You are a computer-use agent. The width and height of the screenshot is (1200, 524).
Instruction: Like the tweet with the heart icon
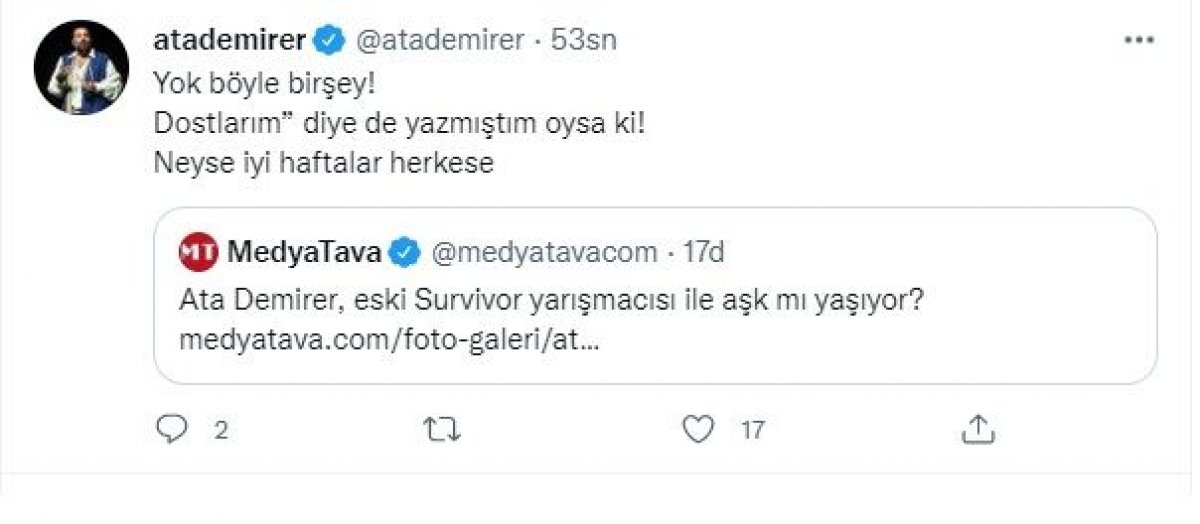coord(698,430)
